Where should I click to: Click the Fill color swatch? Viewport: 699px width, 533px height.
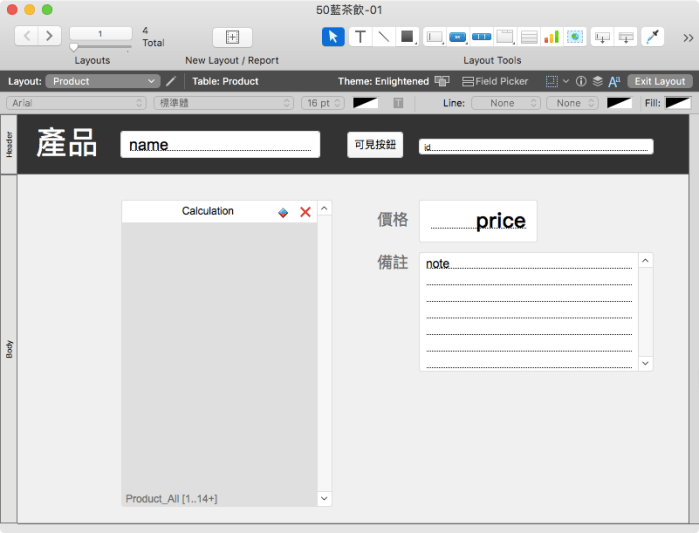pyautogui.click(x=678, y=103)
